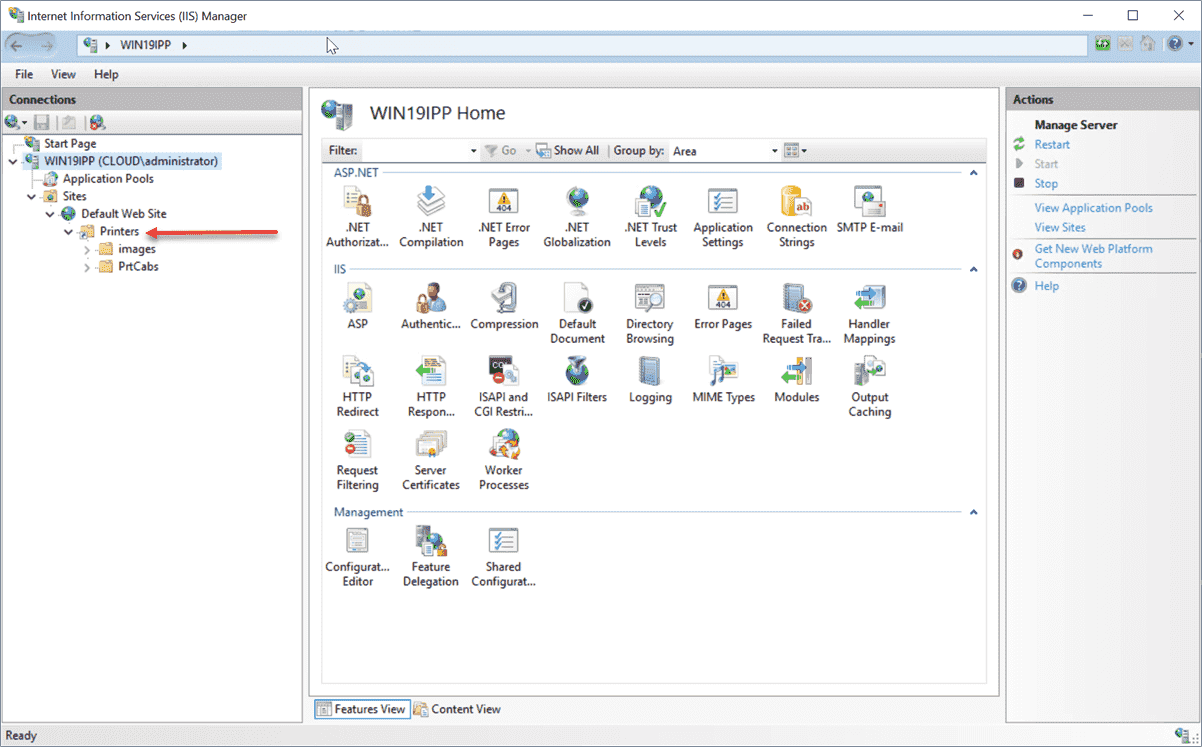Open the Configuration Editor
Viewport: 1202px width, 747px height.
[357, 548]
